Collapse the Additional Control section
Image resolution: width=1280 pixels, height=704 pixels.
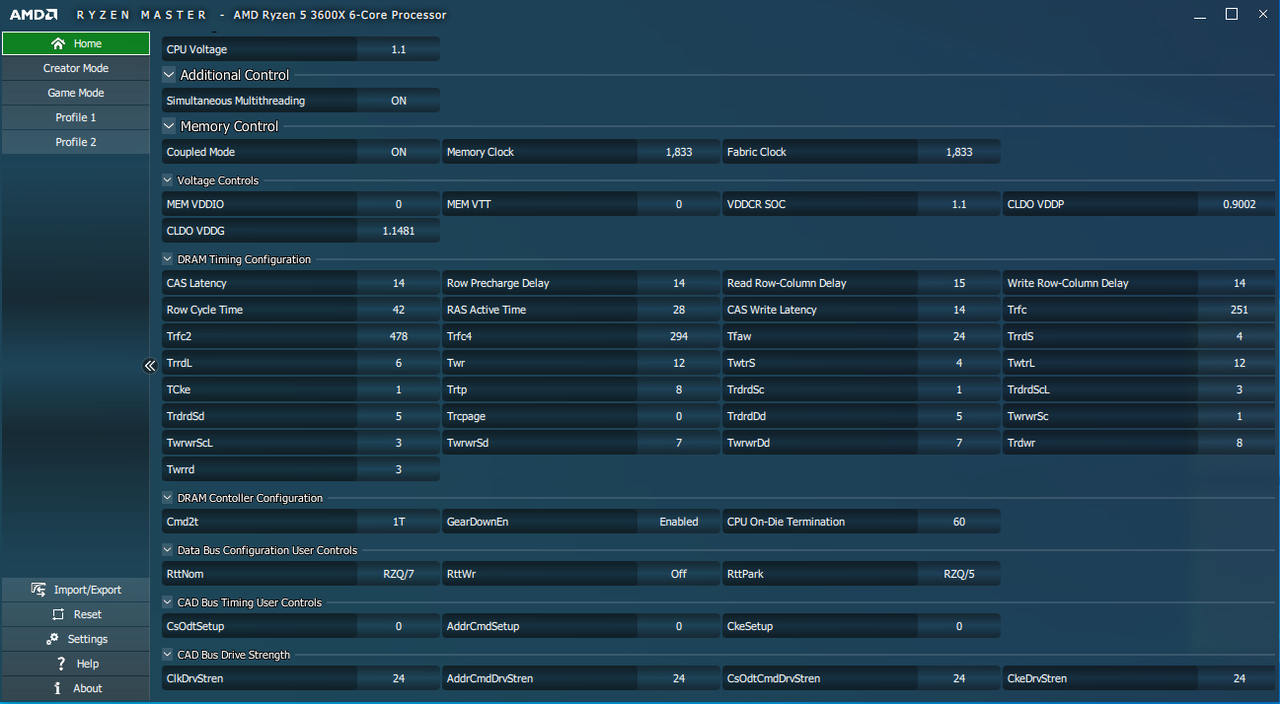click(169, 75)
